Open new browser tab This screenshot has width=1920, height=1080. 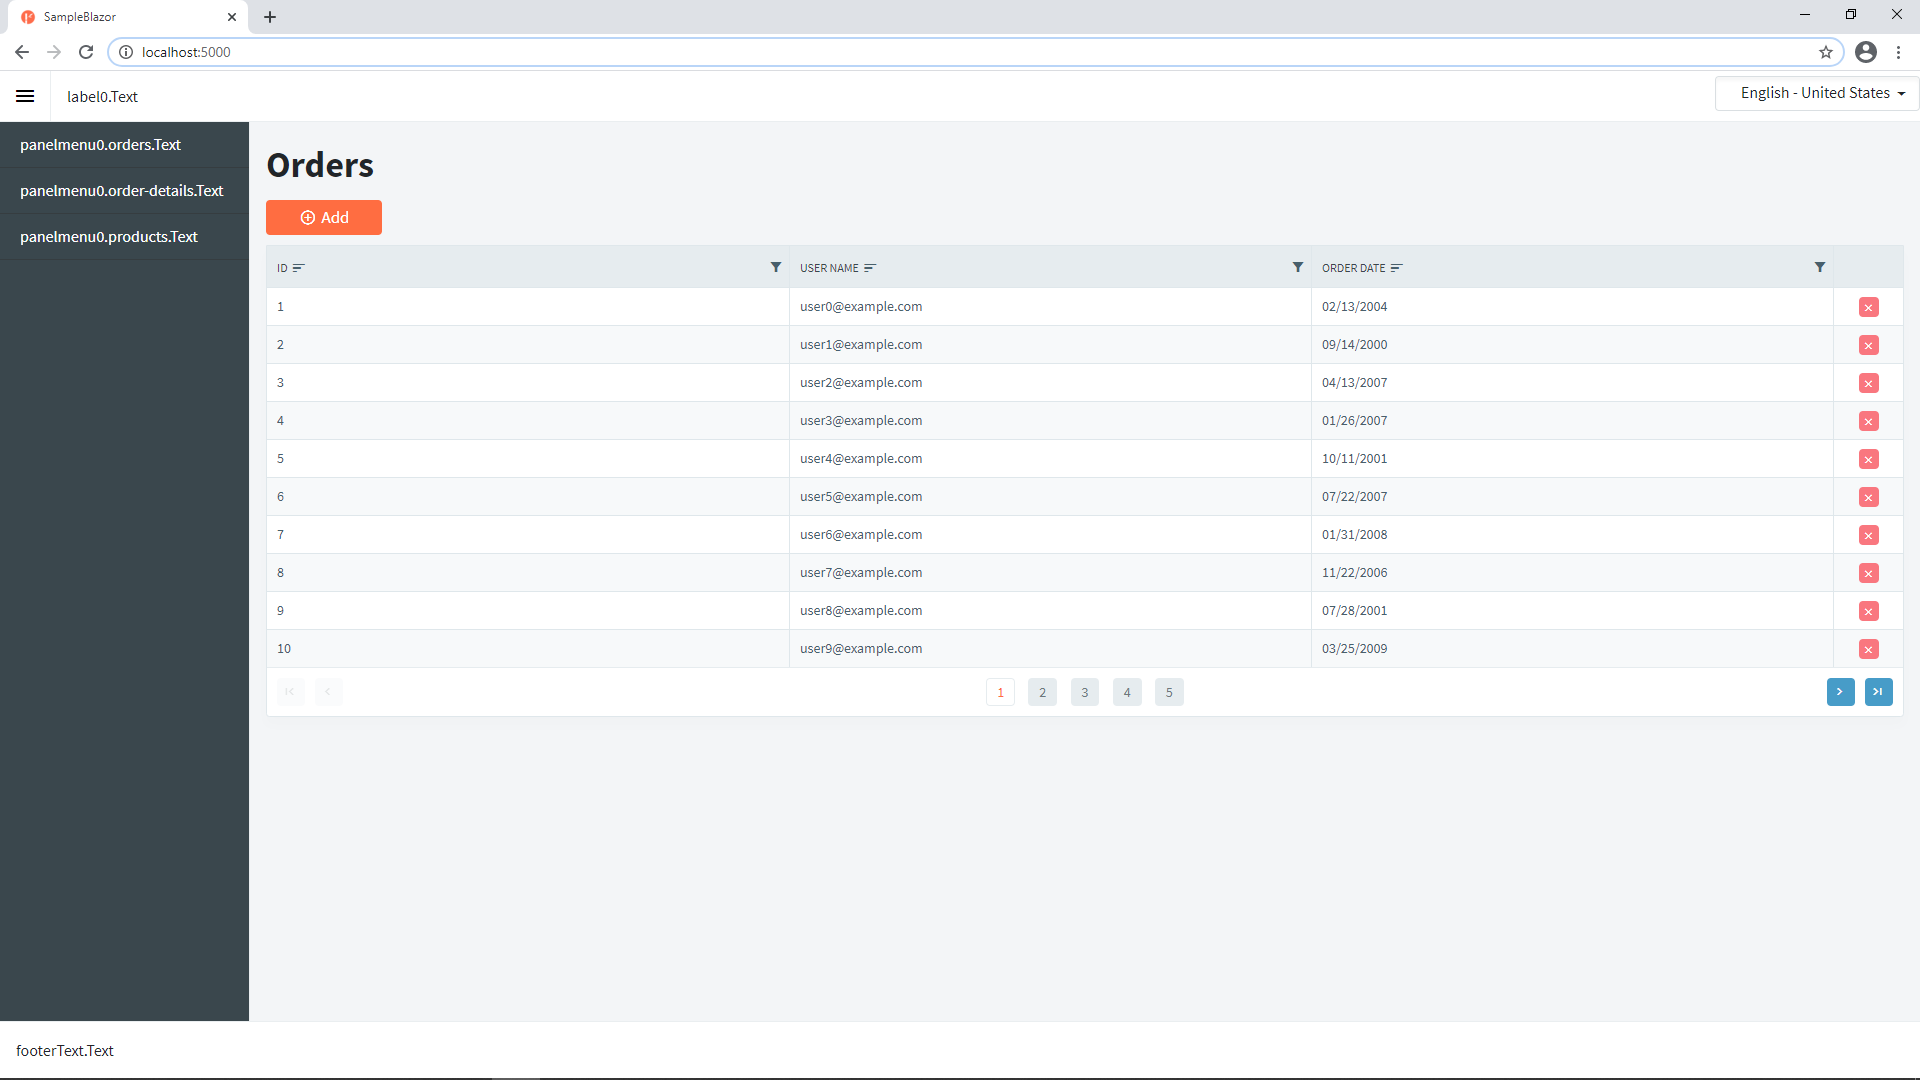[x=270, y=17]
